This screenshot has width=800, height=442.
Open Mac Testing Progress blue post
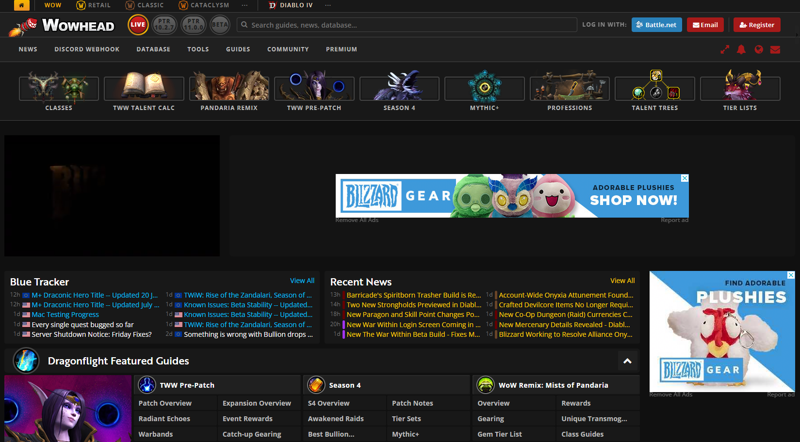click(x=65, y=314)
